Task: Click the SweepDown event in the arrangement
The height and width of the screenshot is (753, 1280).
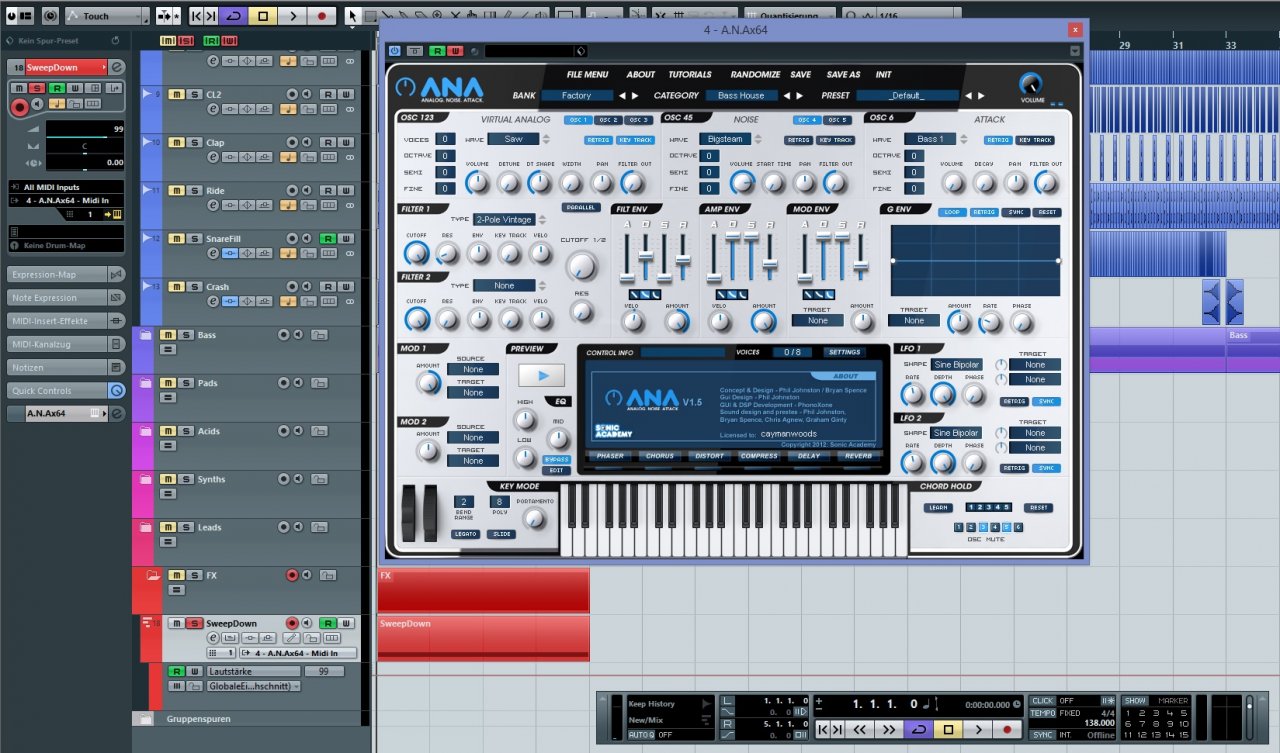Action: coord(484,638)
